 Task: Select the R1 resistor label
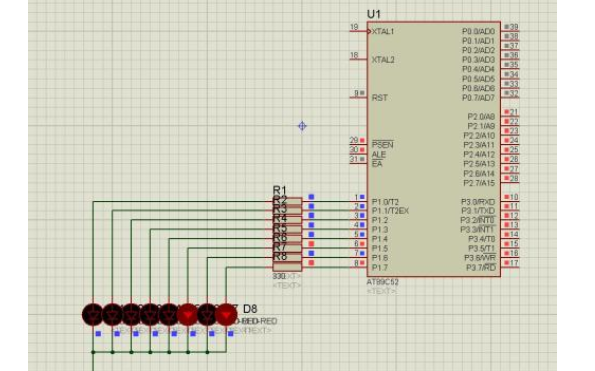click(280, 190)
